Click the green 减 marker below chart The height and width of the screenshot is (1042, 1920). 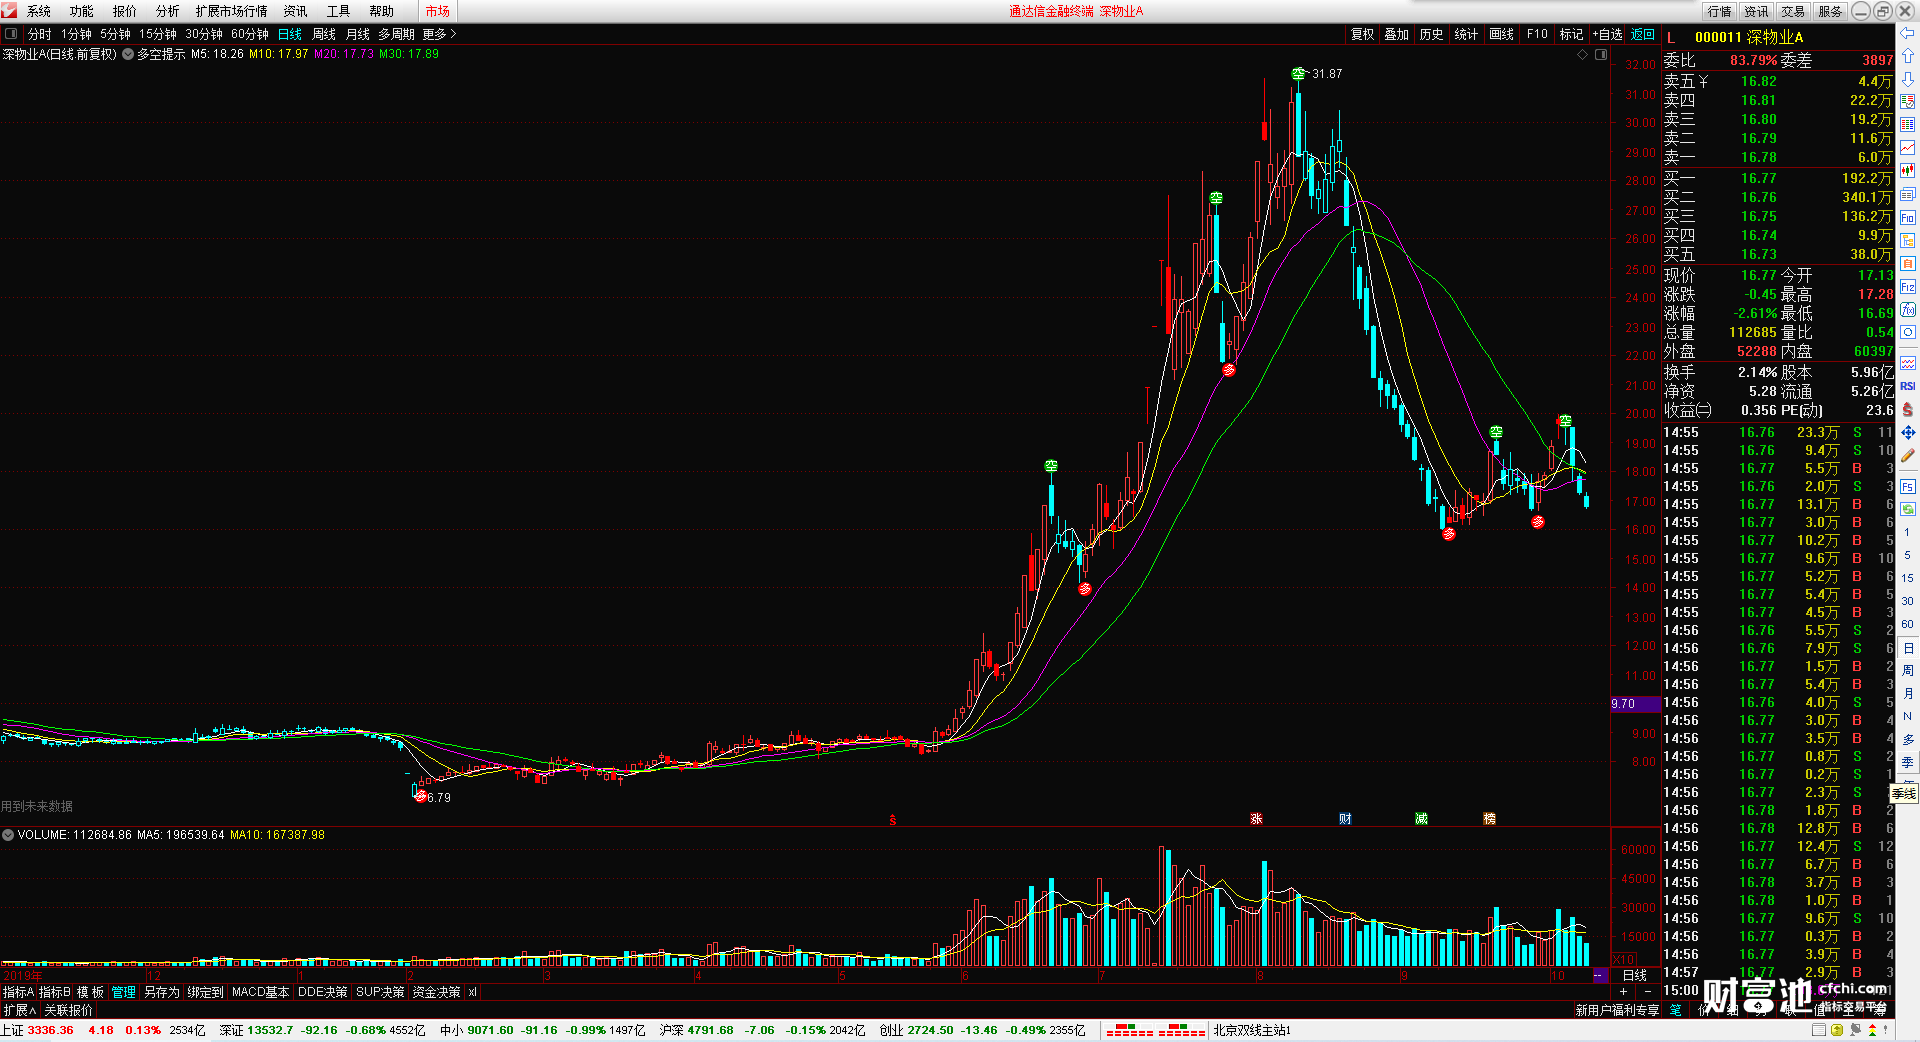(x=1421, y=818)
